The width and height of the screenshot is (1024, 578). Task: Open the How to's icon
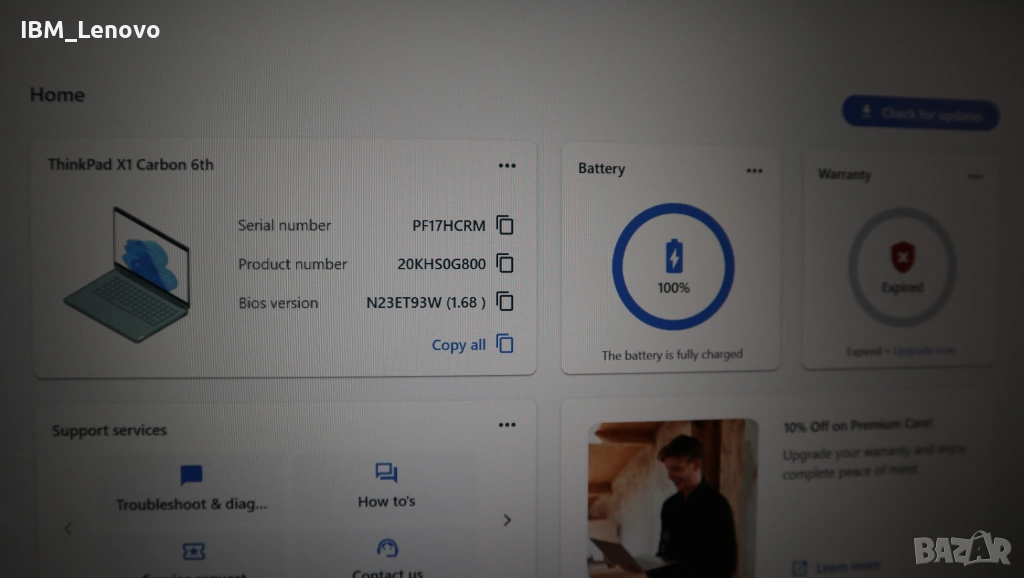pyautogui.click(x=386, y=472)
